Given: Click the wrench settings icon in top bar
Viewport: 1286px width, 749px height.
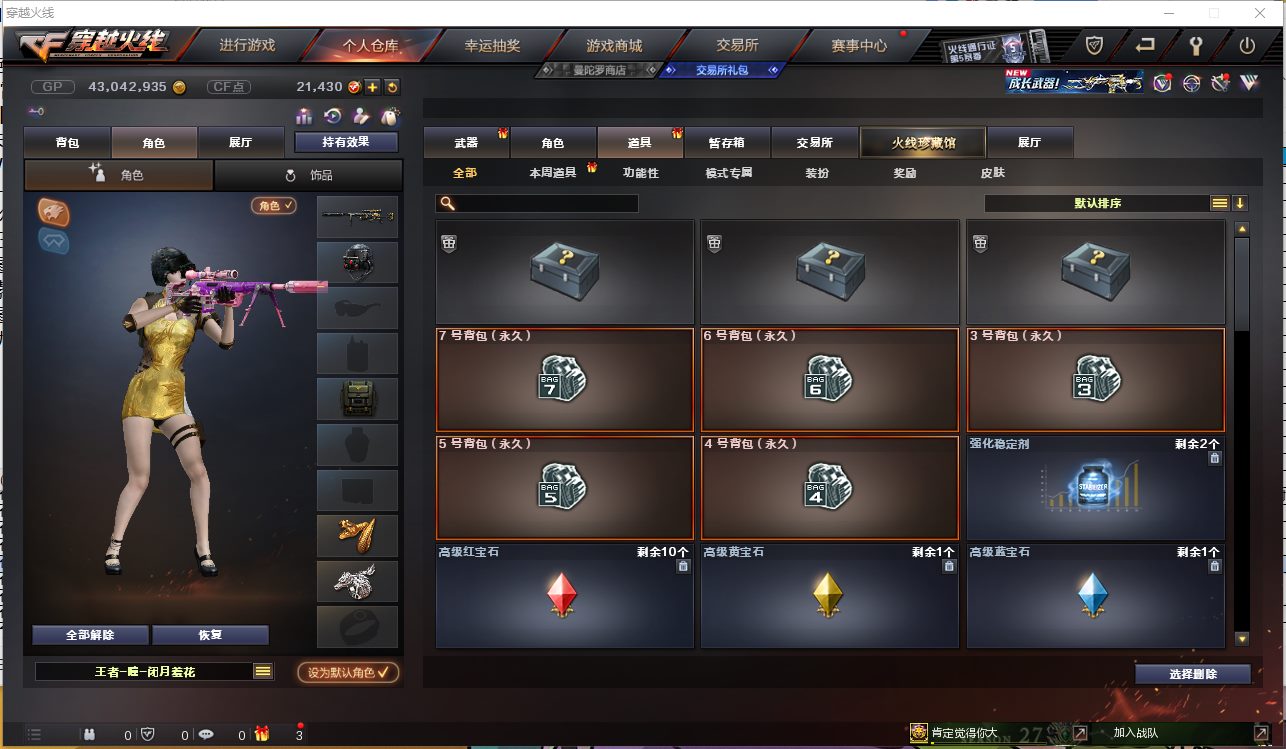Looking at the screenshot, I should point(1195,45).
